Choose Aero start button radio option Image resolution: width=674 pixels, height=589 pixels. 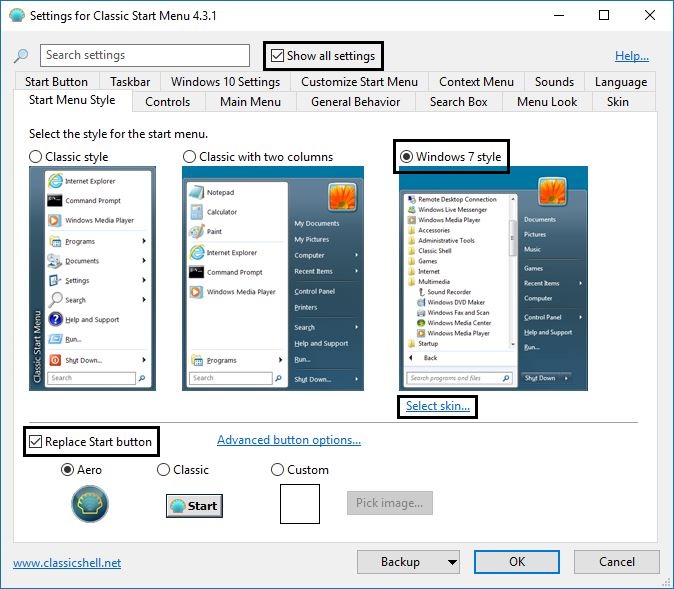click(67, 469)
